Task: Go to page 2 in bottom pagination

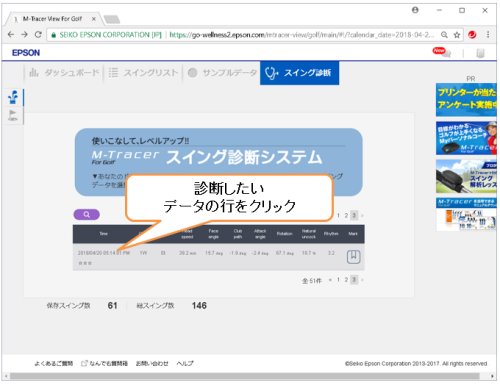Action: click(346, 280)
